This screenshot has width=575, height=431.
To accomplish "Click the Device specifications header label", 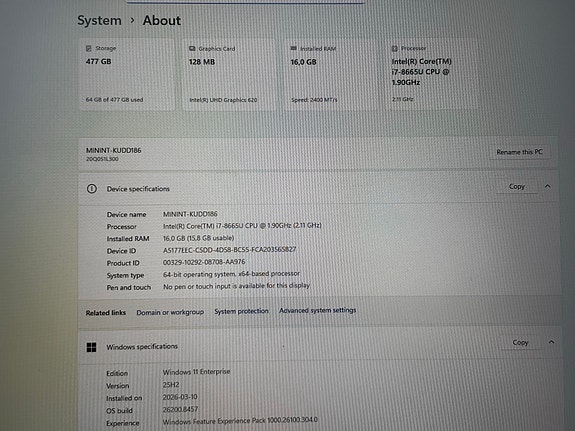I will pos(138,189).
